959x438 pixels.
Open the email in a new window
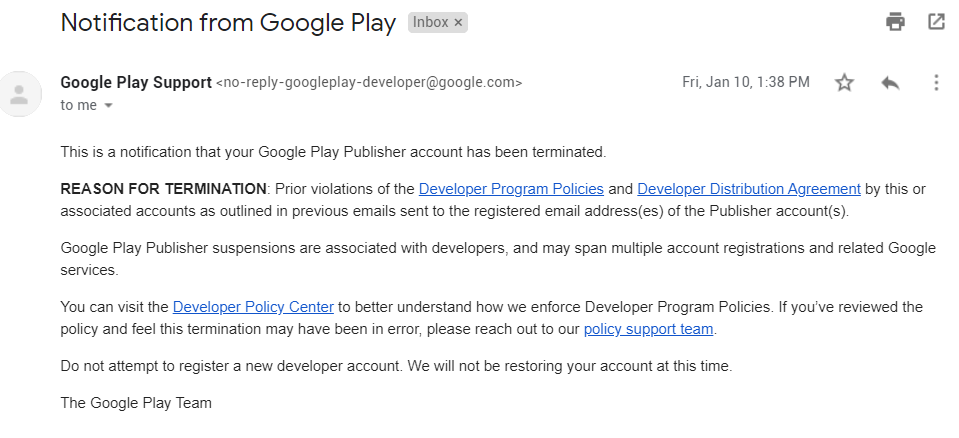pyautogui.click(x=936, y=22)
